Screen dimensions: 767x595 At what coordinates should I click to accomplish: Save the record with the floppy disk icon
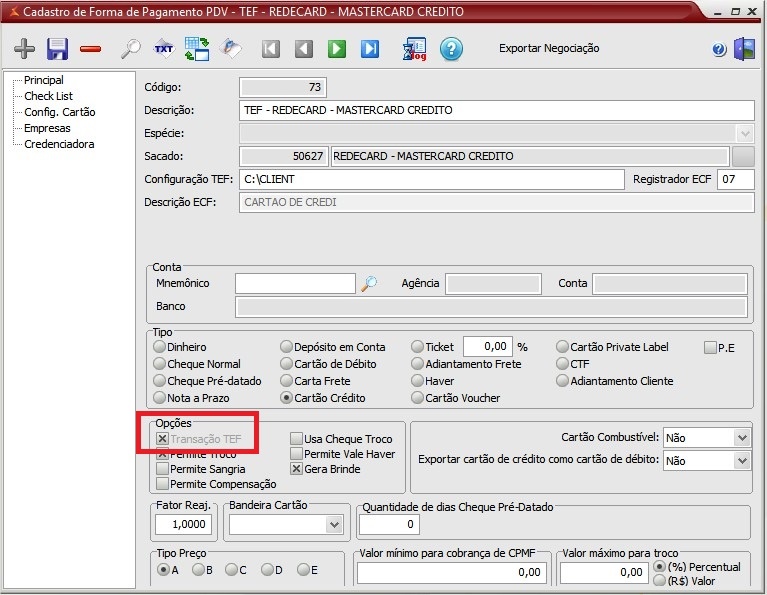click(57, 49)
